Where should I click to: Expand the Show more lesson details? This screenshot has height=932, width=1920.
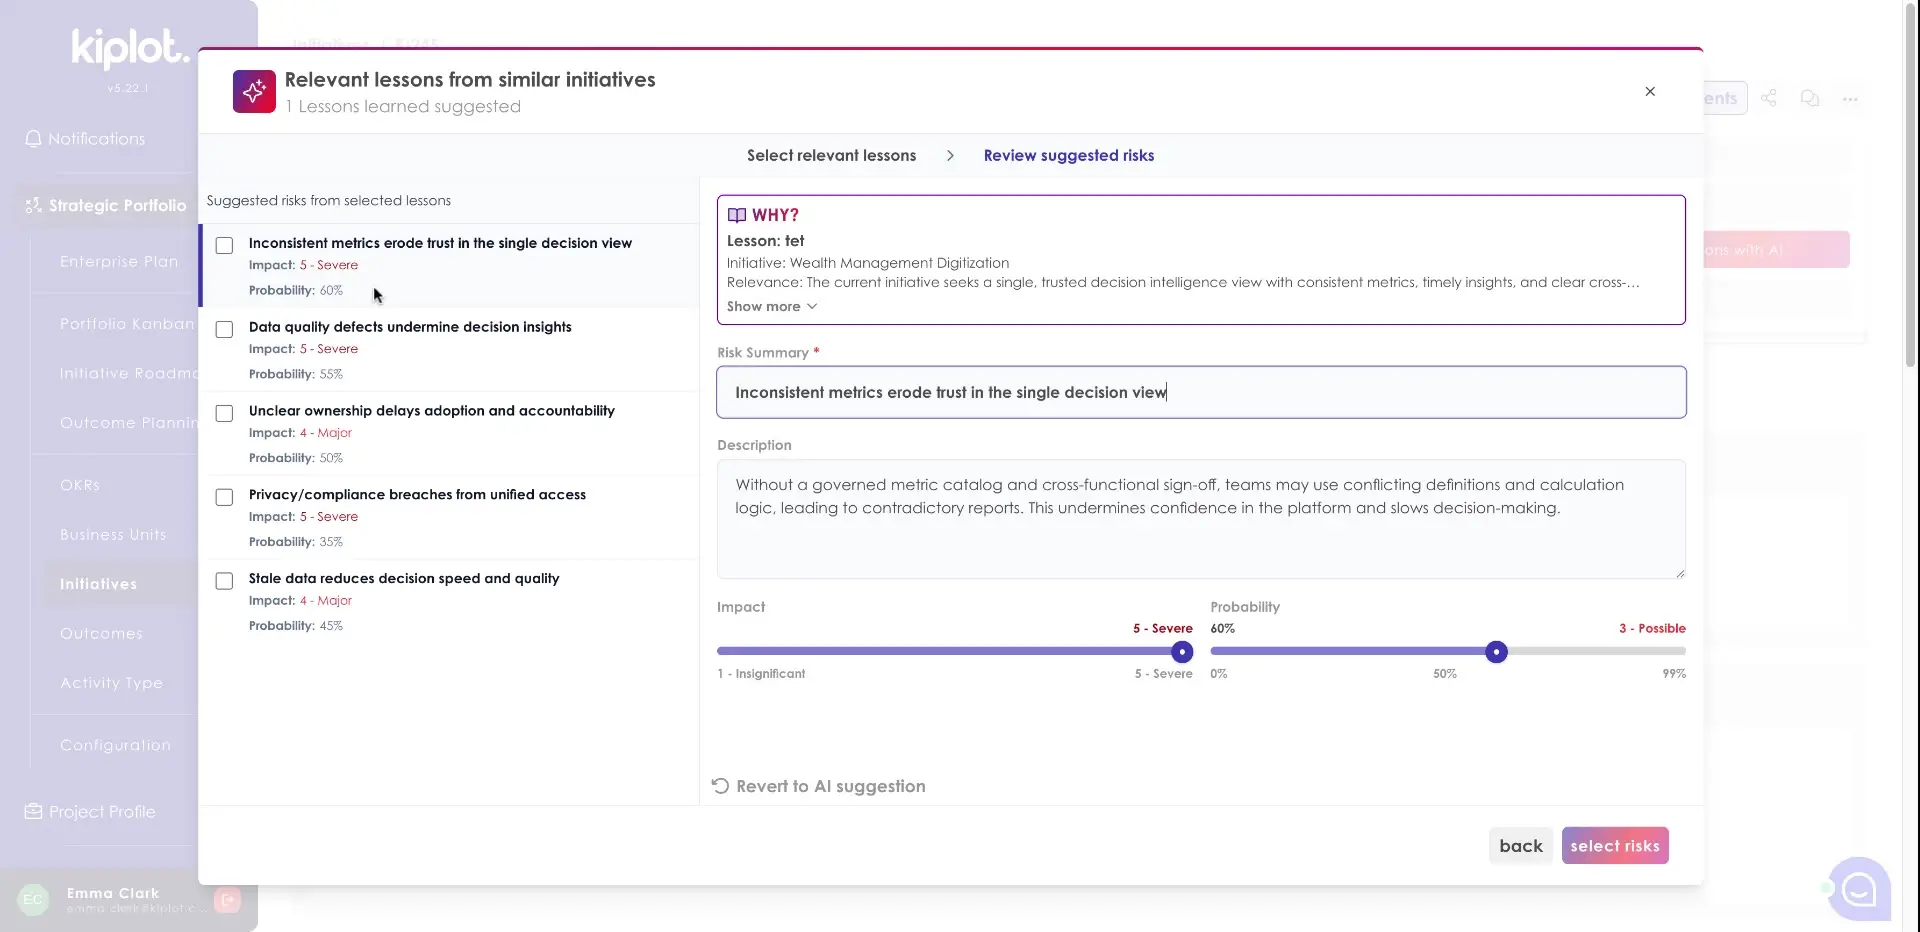[770, 306]
